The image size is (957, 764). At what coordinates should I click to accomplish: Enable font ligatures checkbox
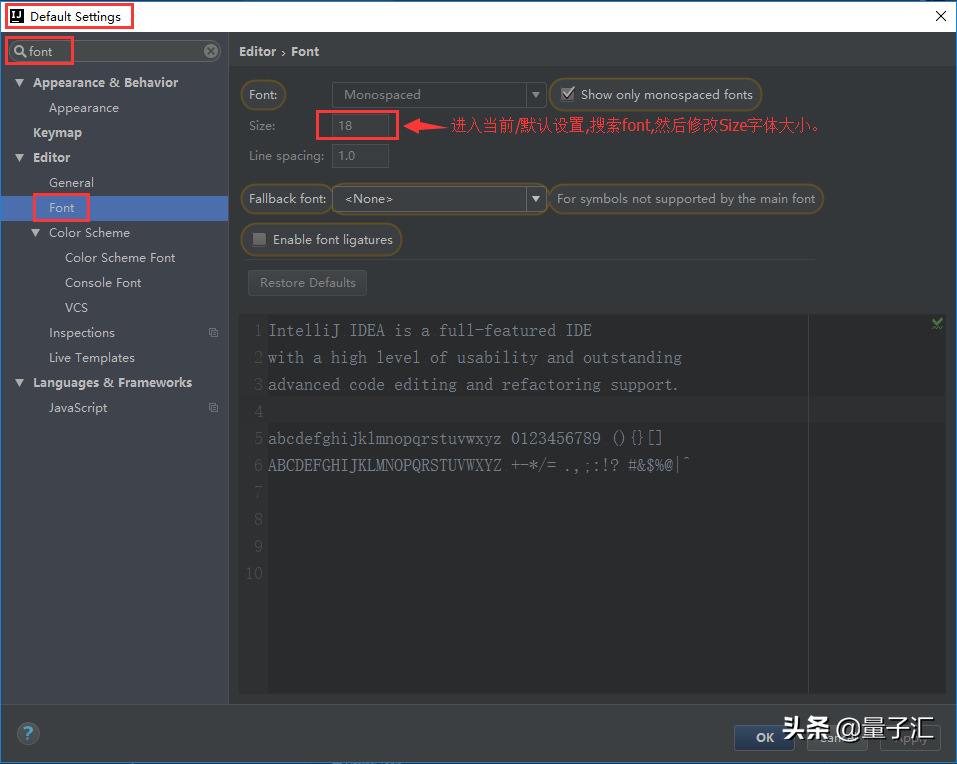(x=259, y=239)
